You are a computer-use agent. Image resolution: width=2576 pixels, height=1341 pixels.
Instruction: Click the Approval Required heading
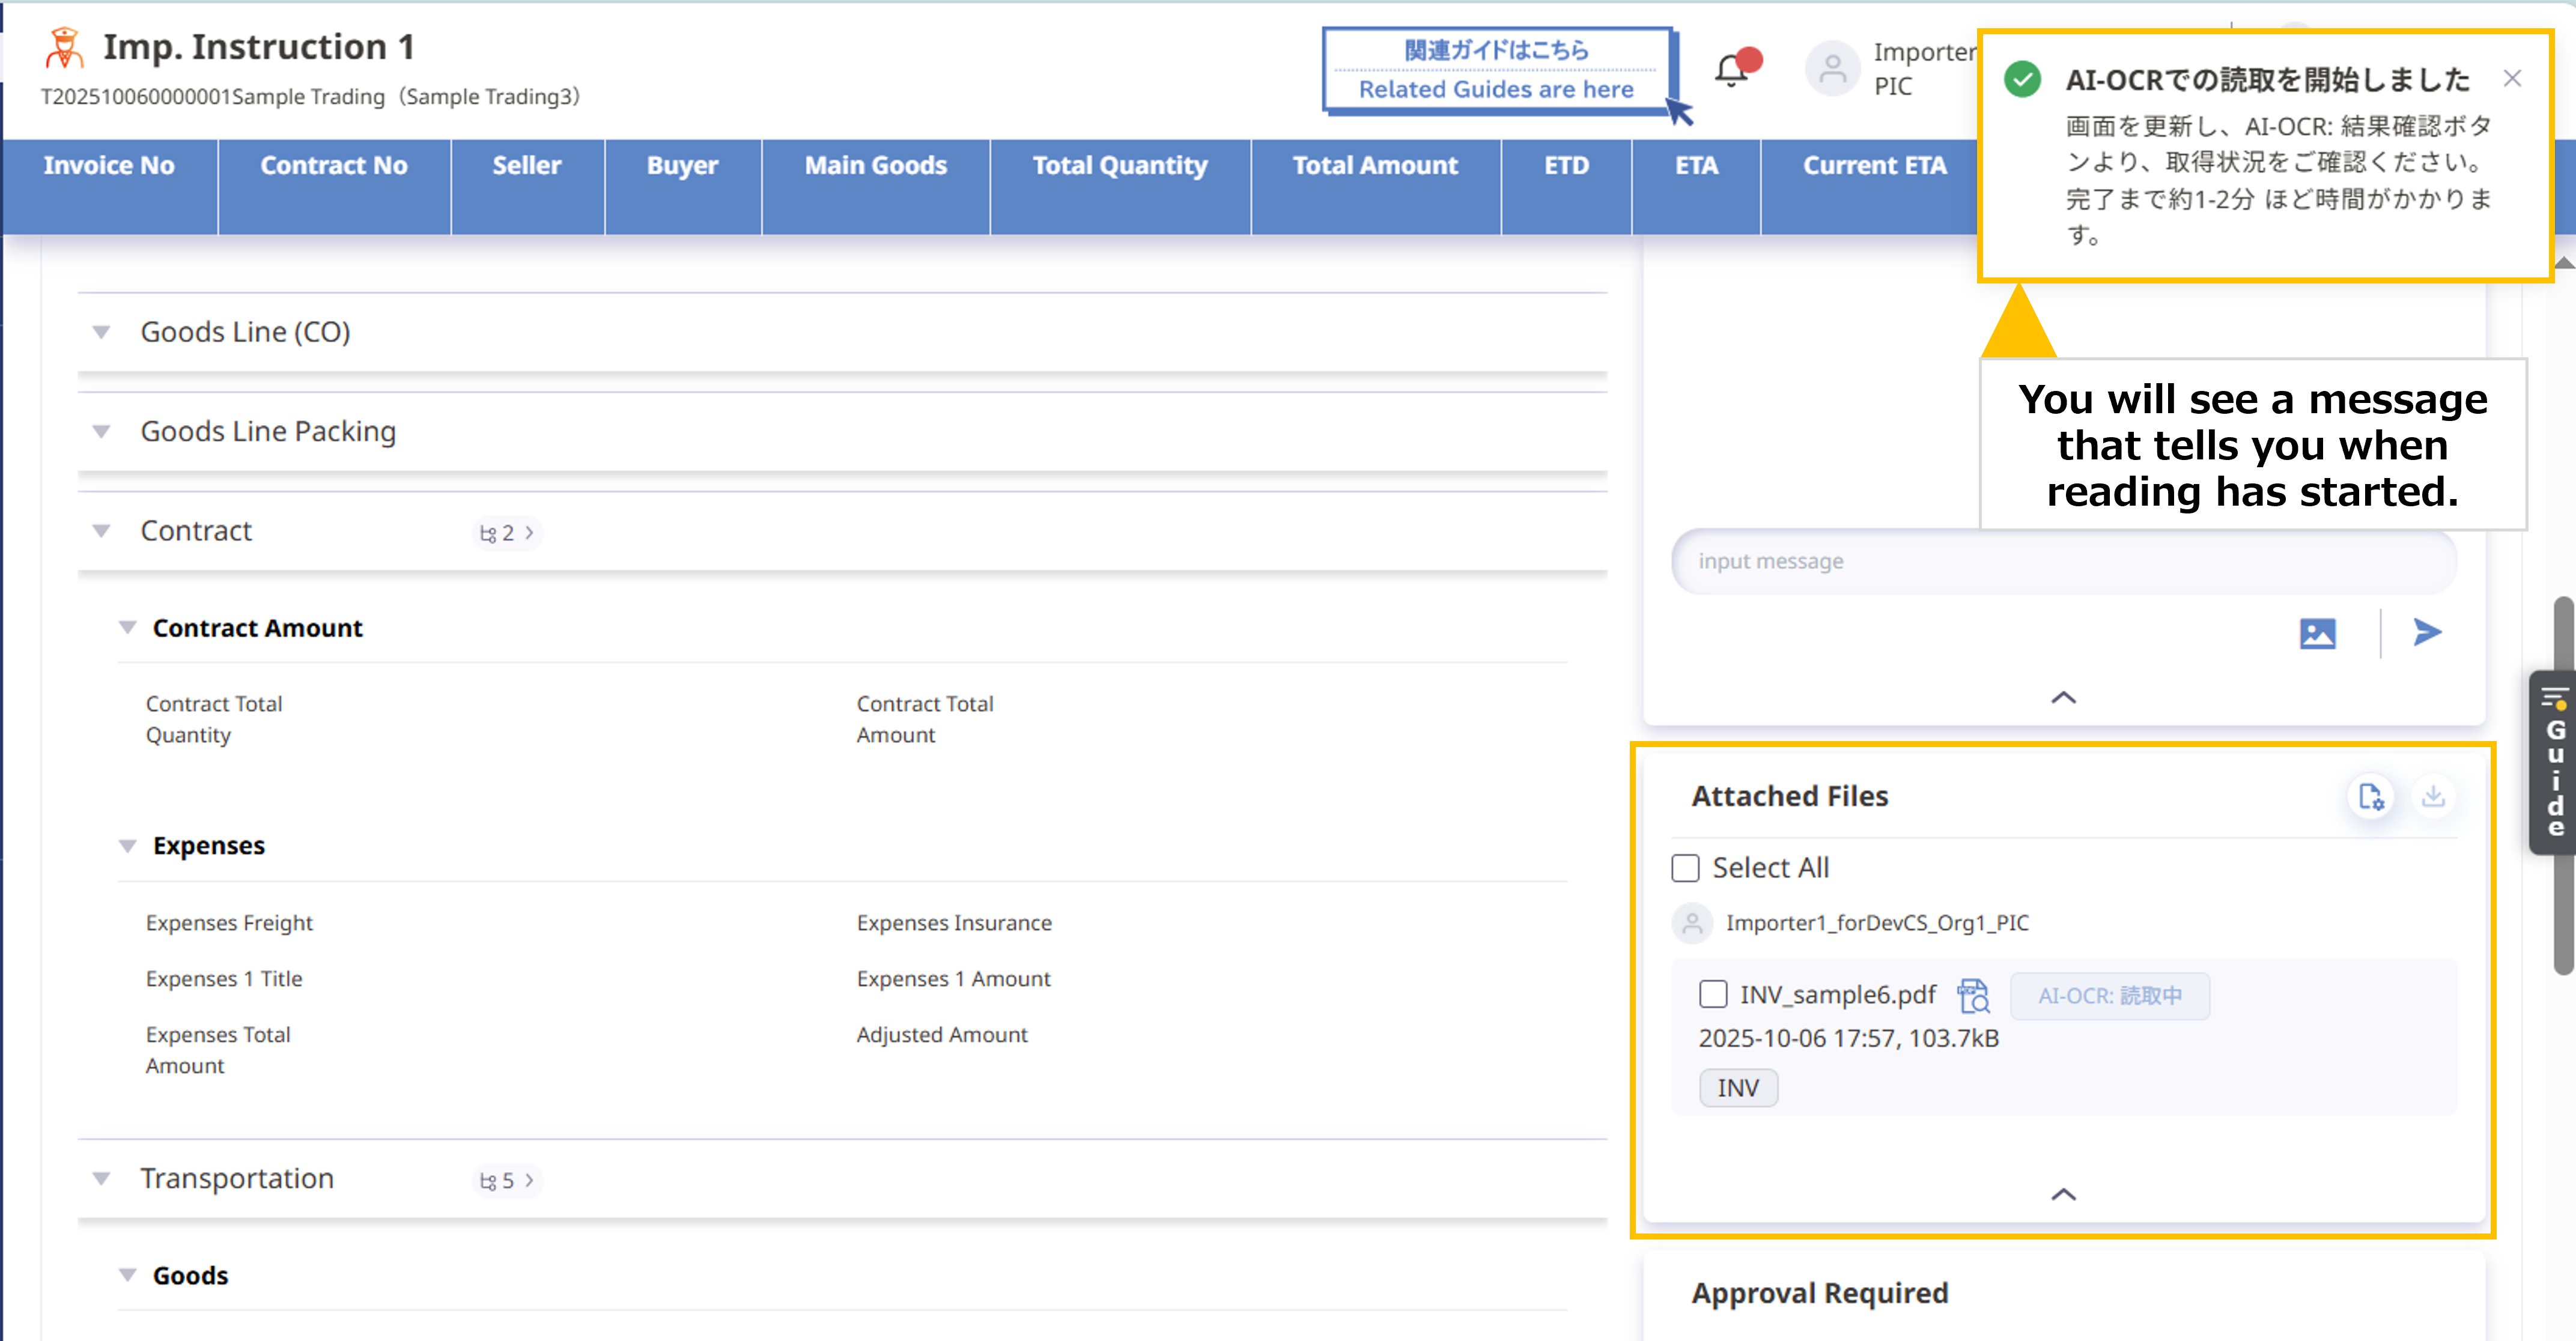click(x=1820, y=1293)
